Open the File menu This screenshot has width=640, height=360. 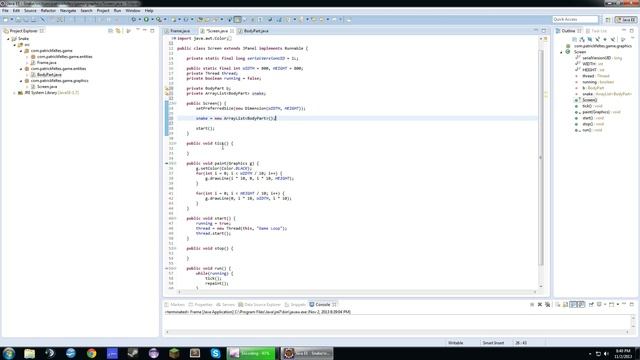pyautogui.click(x=5, y=11)
